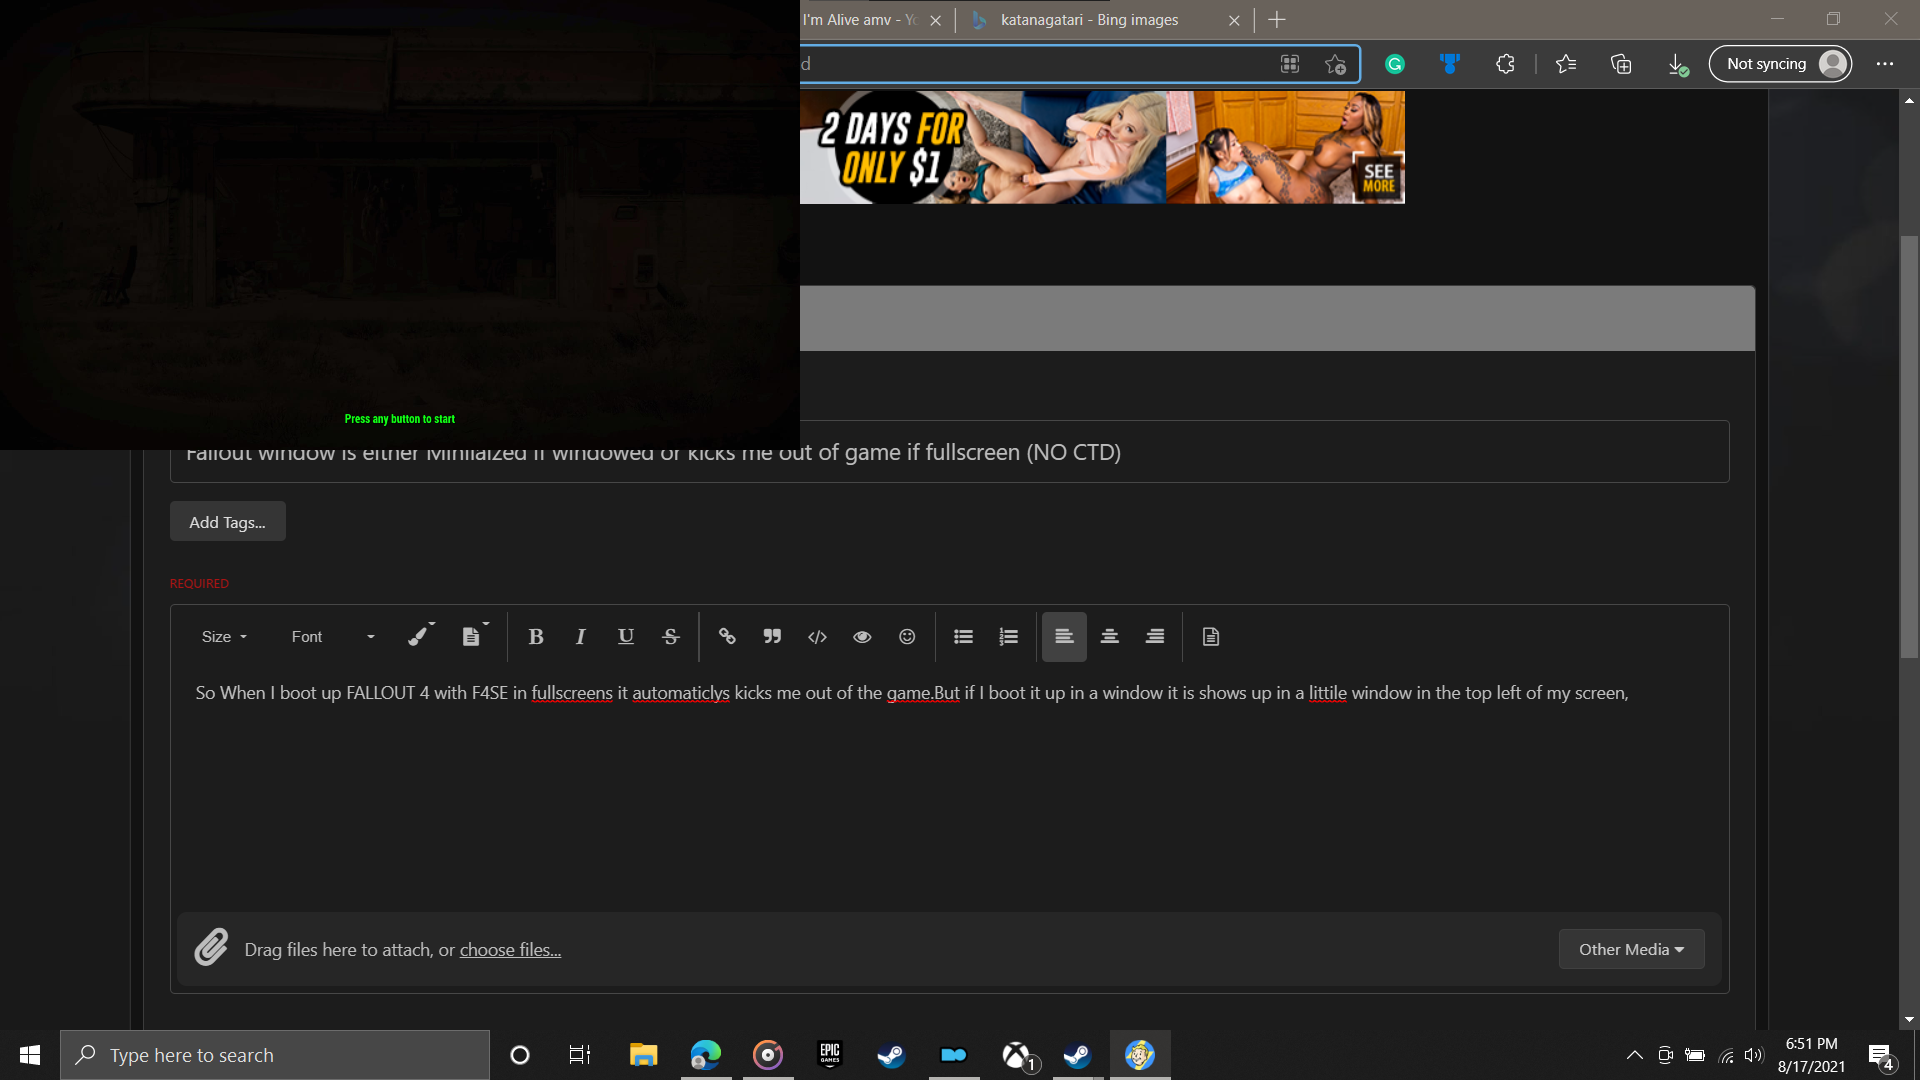Screen dimensions: 1920x1080
Task: Open the battery status flyout
Action: (x=1695, y=1055)
